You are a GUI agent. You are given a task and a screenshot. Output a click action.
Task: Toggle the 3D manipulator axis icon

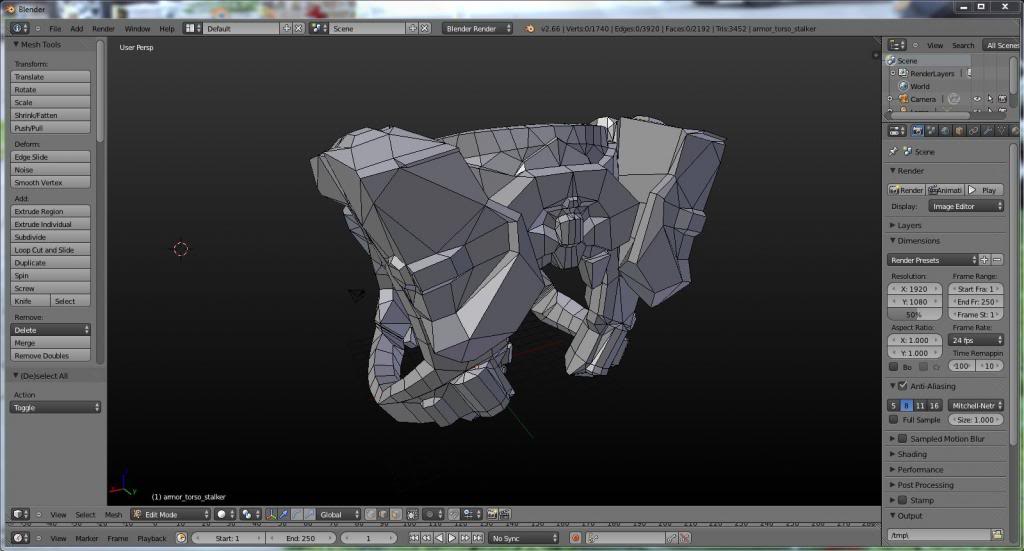point(271,514)
